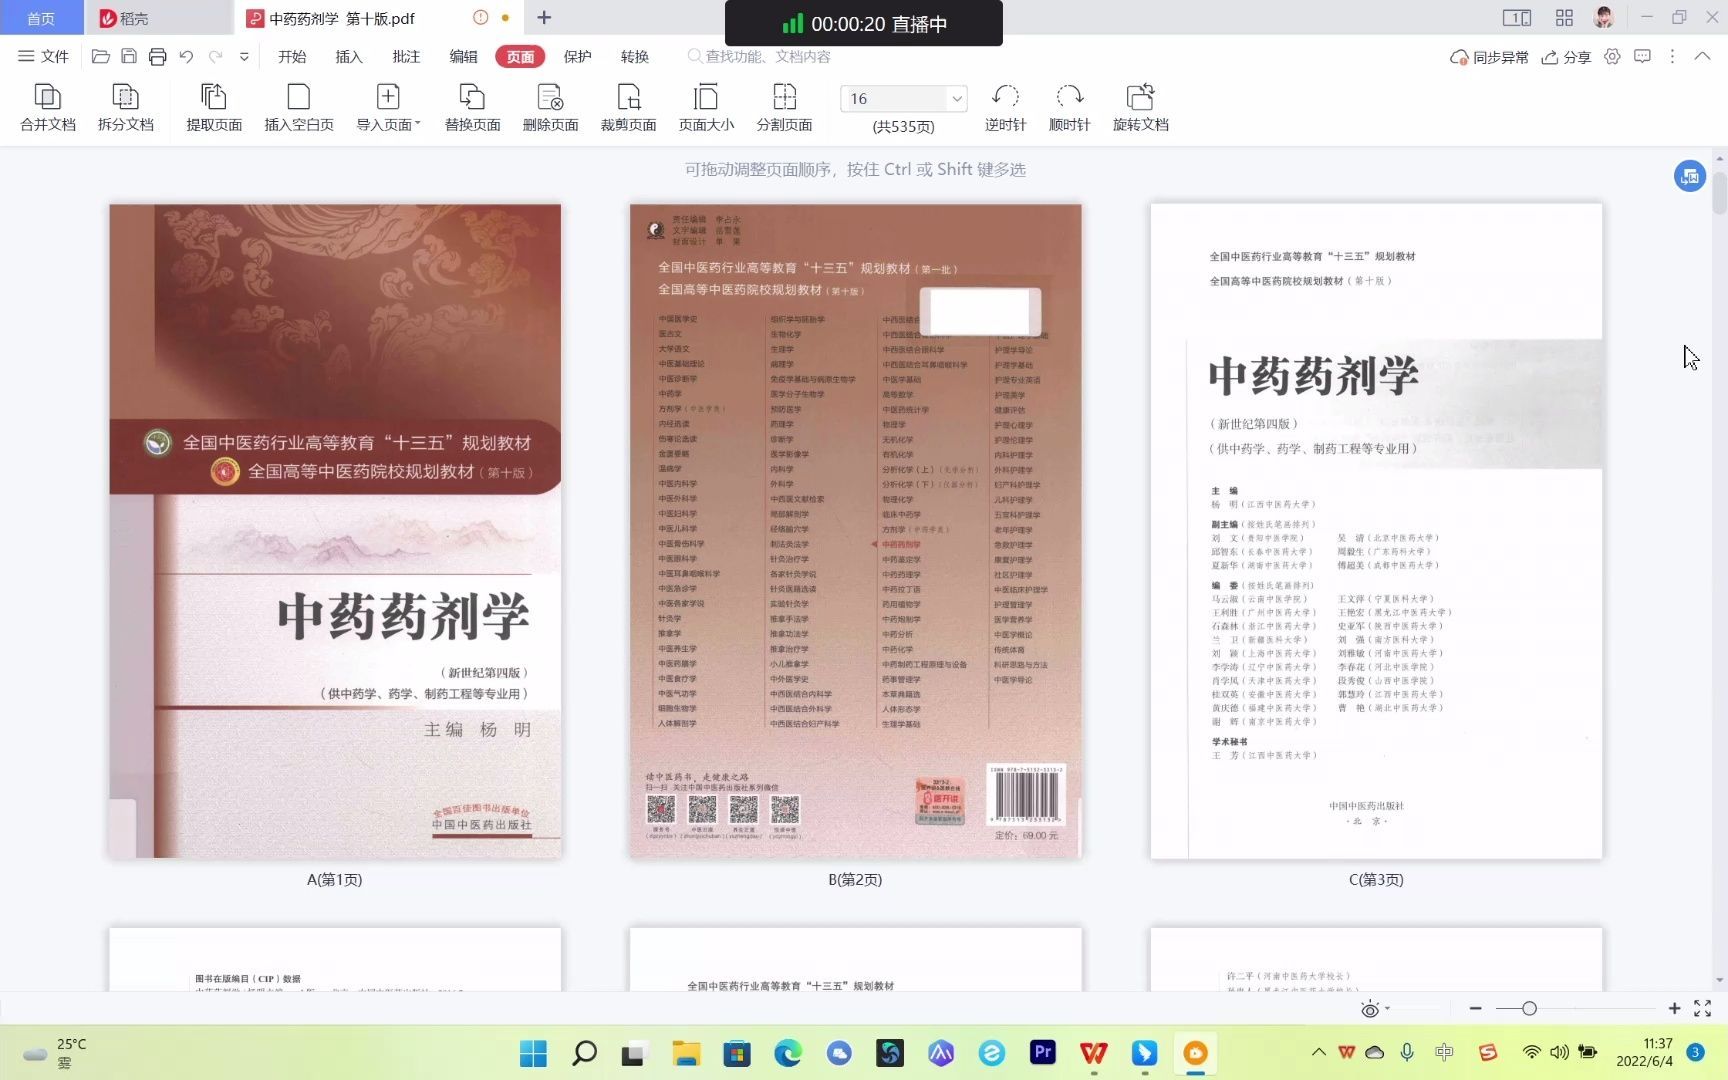This screenshot has width=1728, height=1080.
Task: Collapse the ribbon with chevron arrow
Action: 1702,57
